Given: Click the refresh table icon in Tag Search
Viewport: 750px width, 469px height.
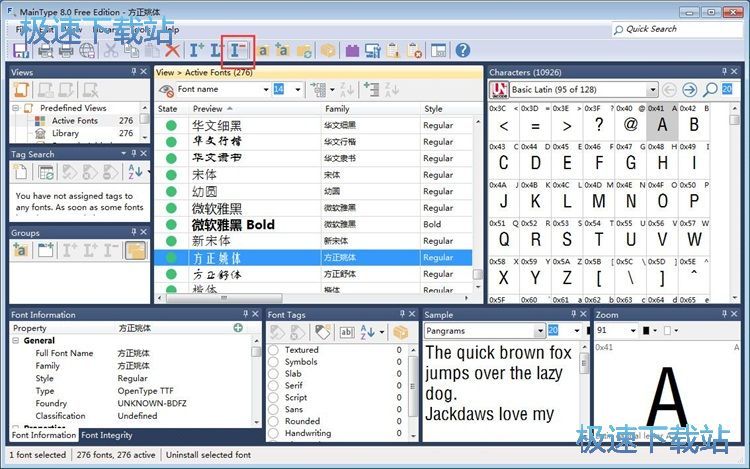Looking at the screenshot, I should point(46,172).
